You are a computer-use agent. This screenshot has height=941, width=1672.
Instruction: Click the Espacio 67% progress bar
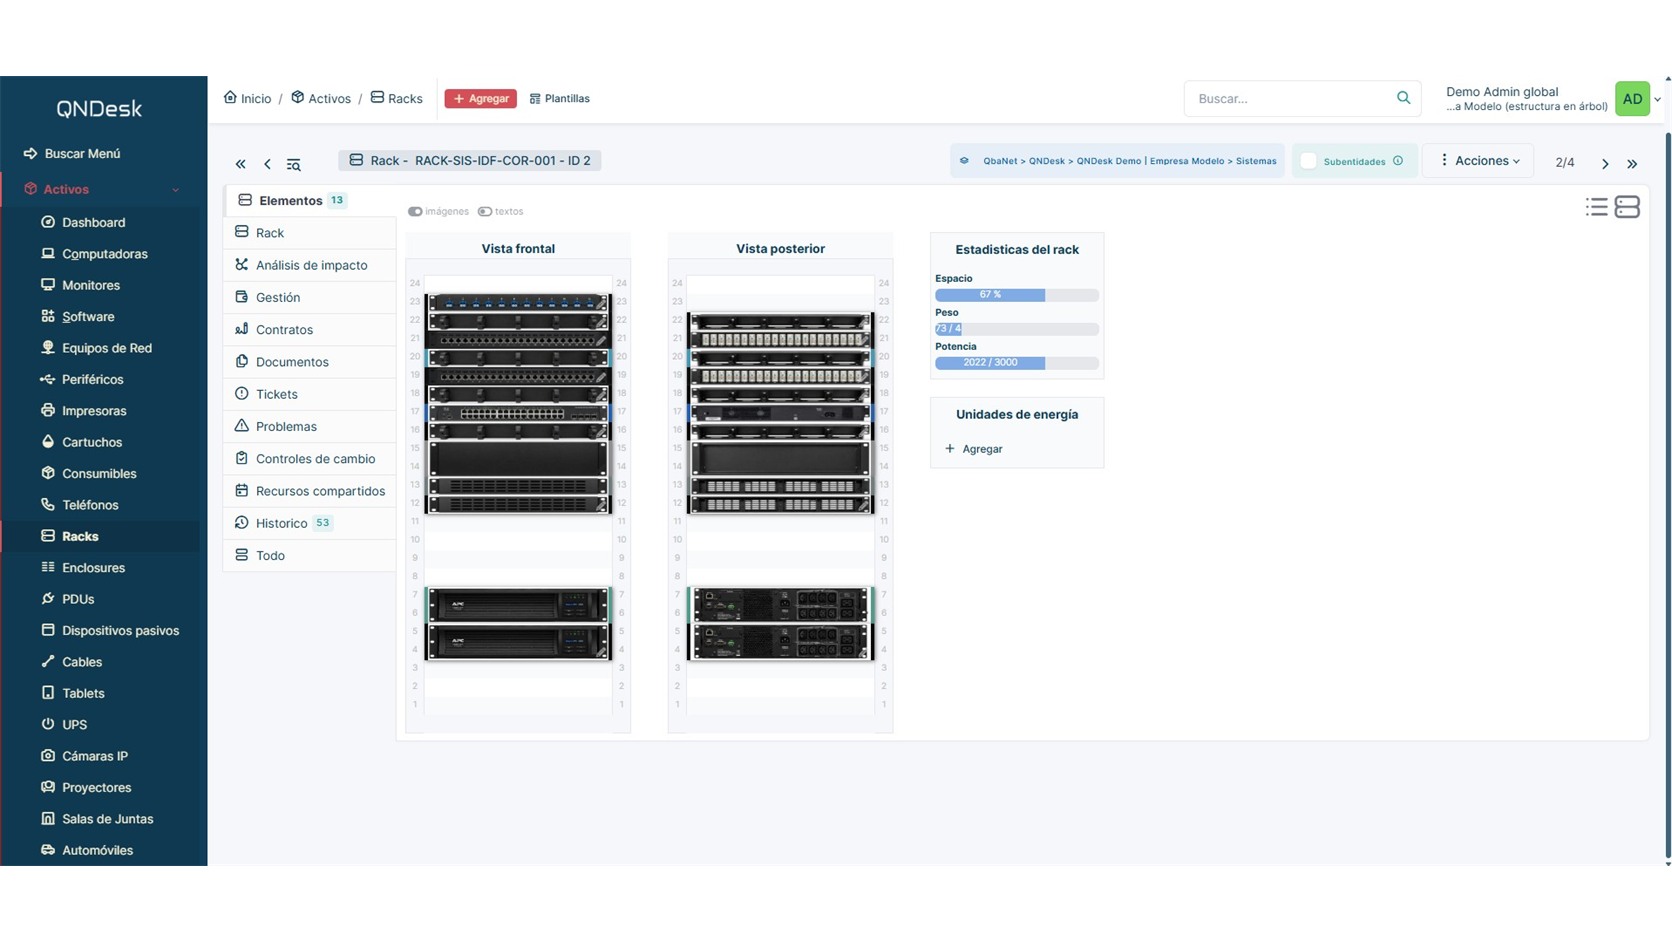coord(1016,295)
